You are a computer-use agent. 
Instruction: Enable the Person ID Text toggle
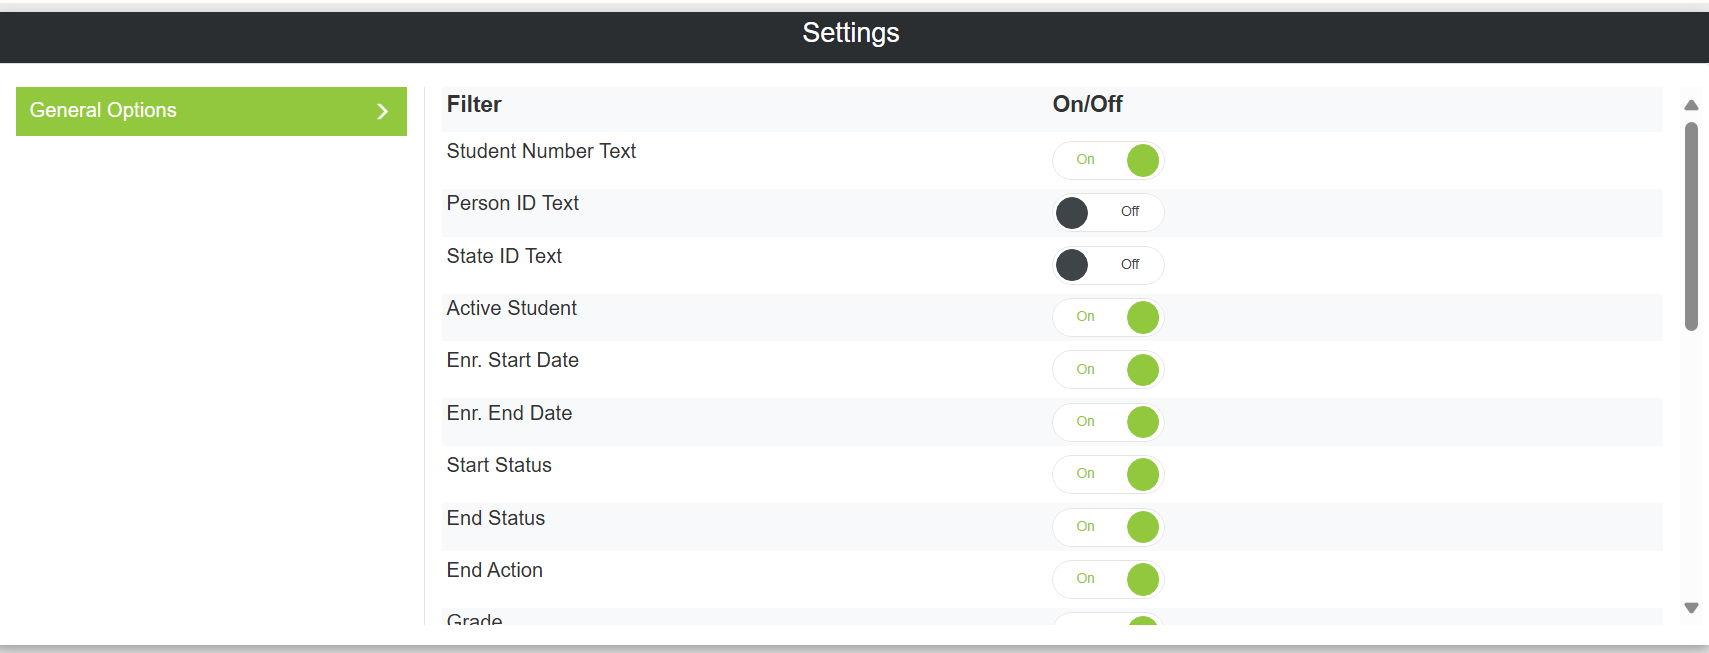[x=1108, y=212]
